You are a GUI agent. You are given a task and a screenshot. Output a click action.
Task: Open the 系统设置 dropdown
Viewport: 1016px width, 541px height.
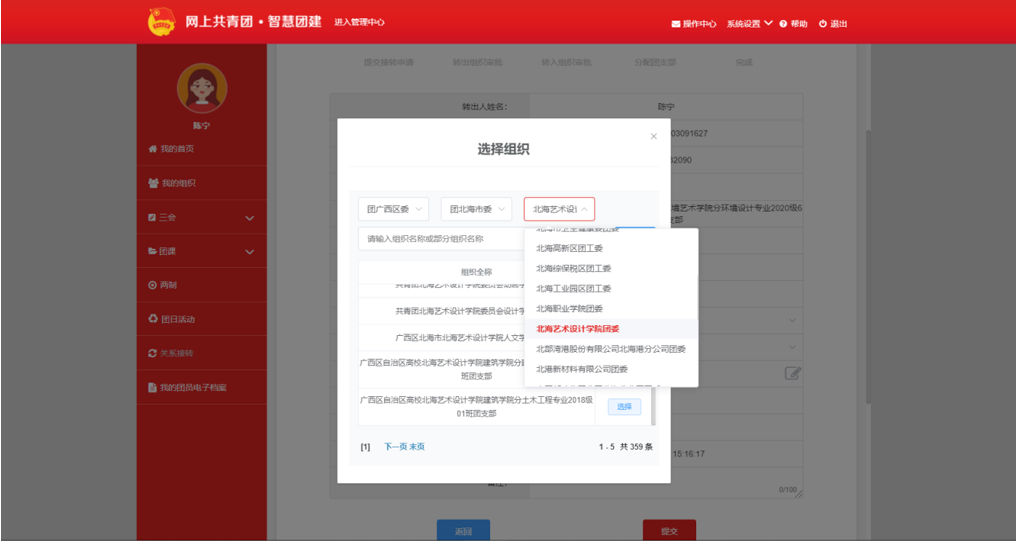click(749, 23)
